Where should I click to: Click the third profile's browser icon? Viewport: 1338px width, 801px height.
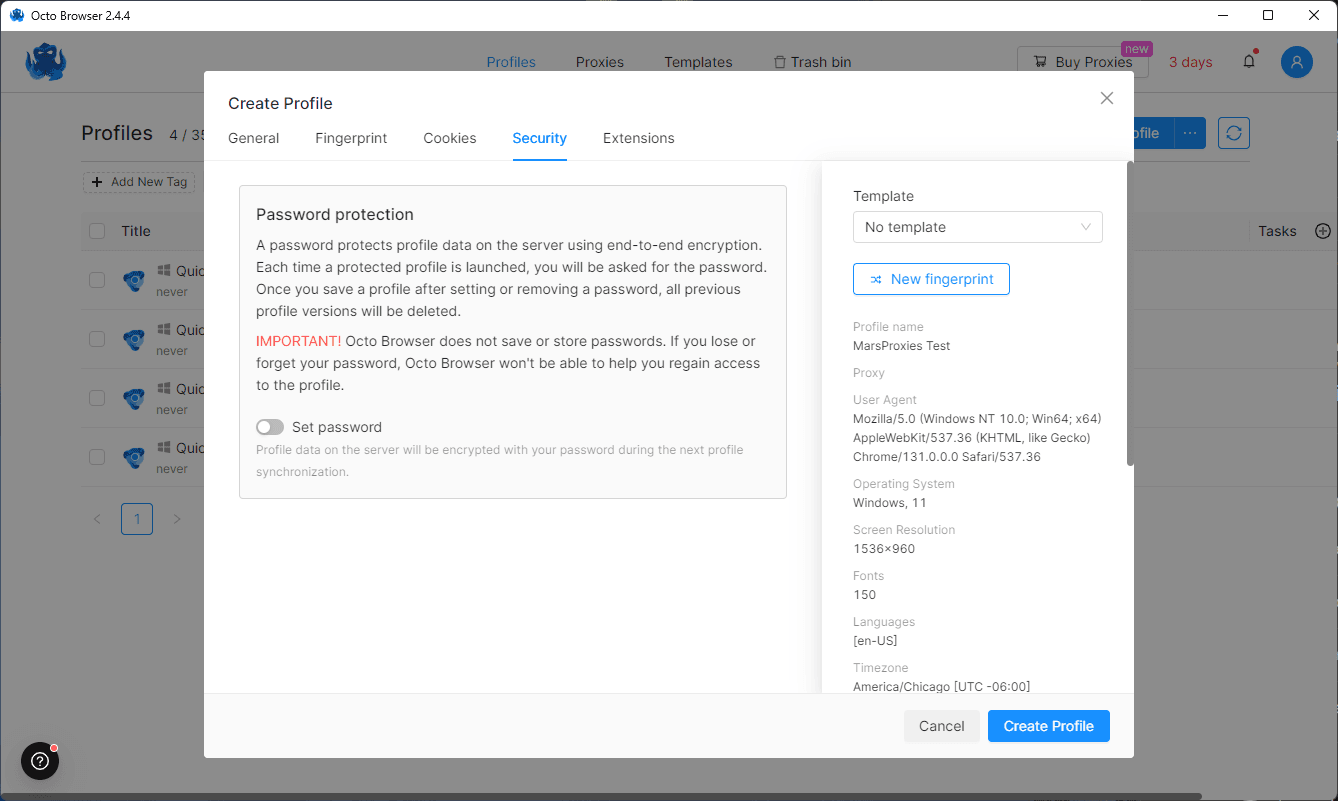click(134, 398)
